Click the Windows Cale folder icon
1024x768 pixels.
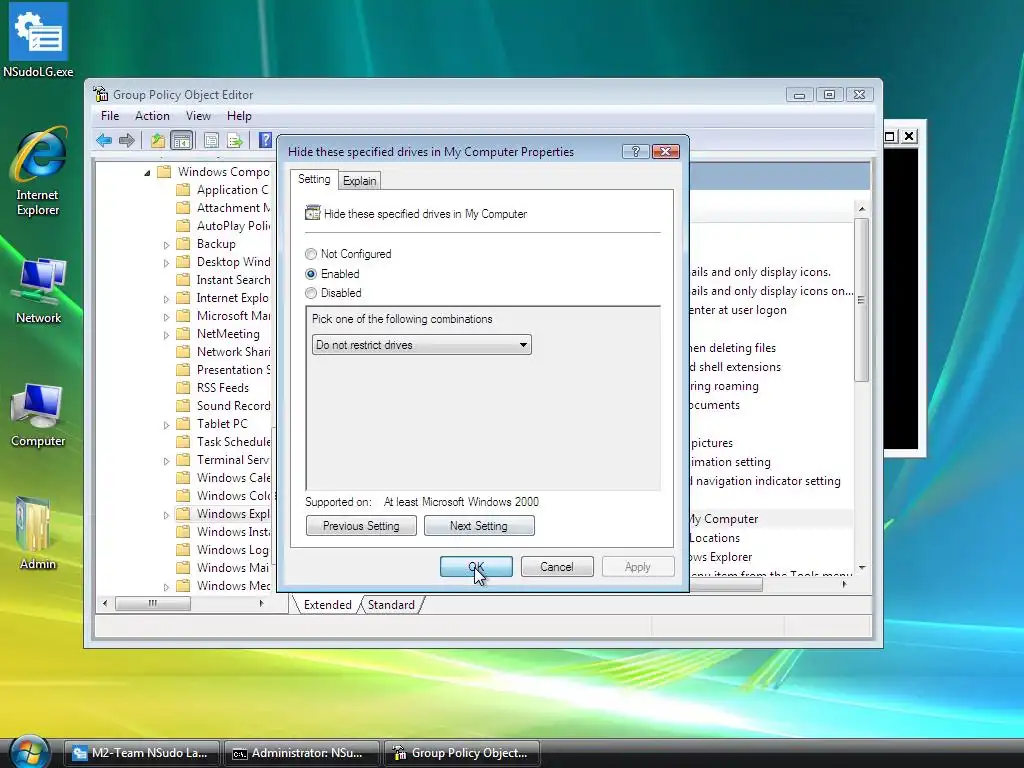[184, 477]
